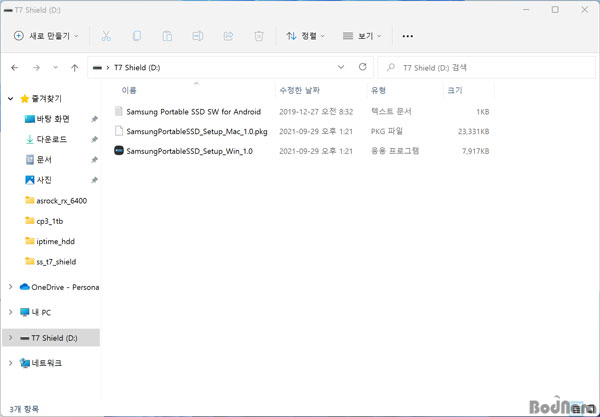Click the Cut scissors icon in toolbar
Viewport: 600px width, 417px height.
pos(106,36)
